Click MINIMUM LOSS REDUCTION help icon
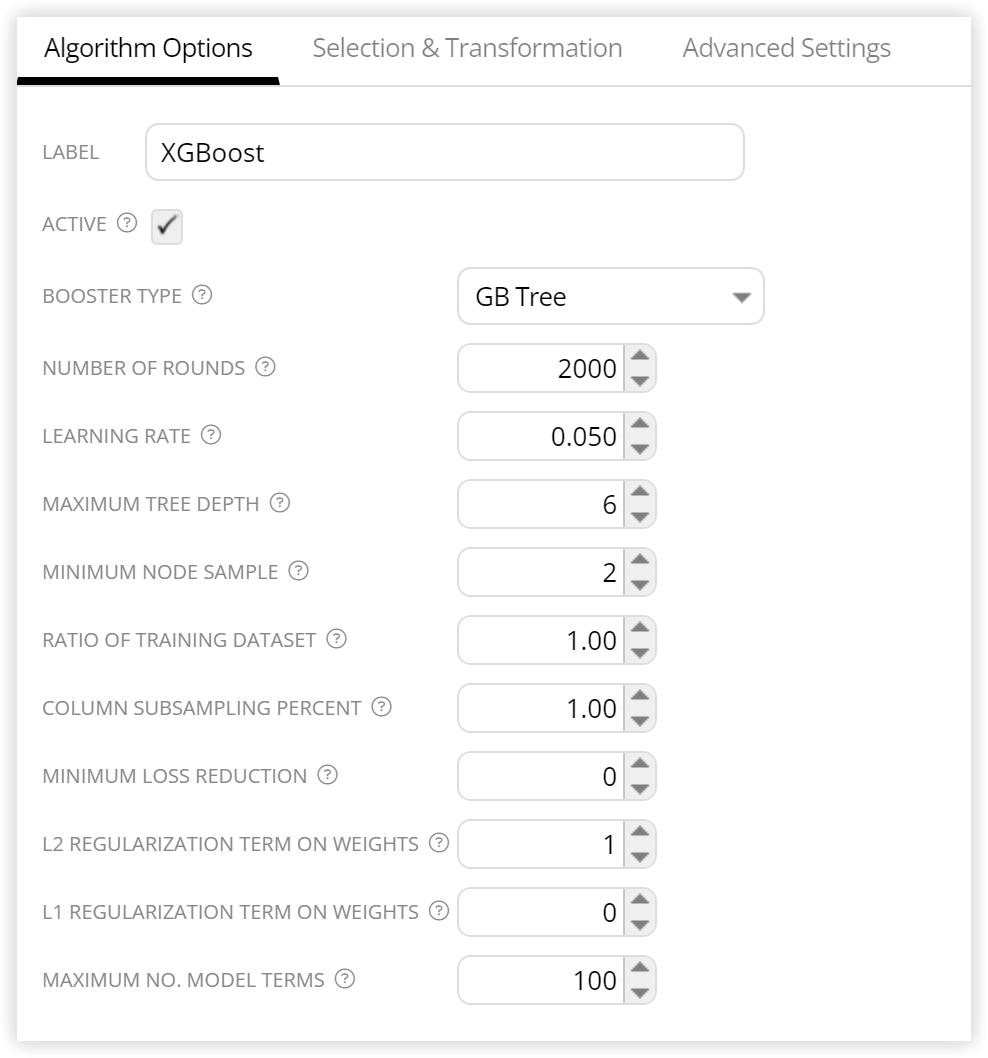The width and height of the screenshot is (988, 1058). pos(327,775)
